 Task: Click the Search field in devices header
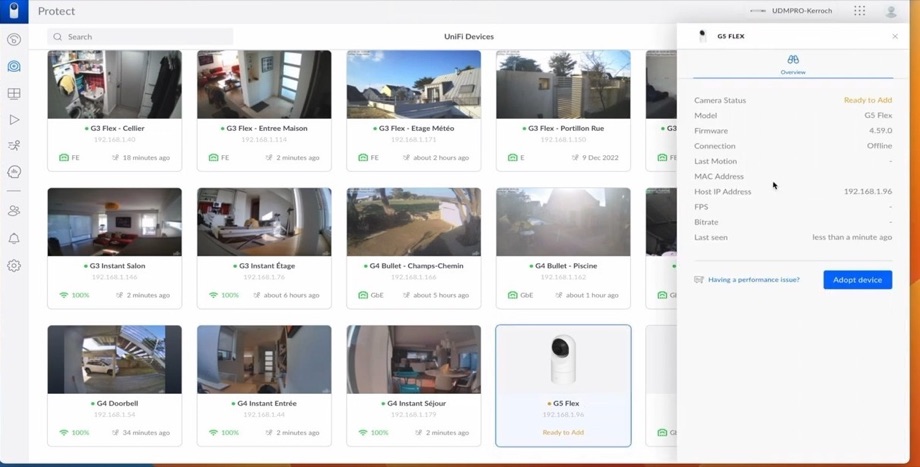[x=140, y=36]
